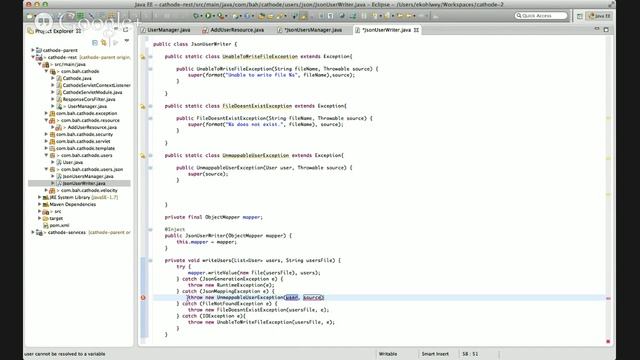Expand the cathode-services project
This screenshot has width=640, height=360.
(x=33, y=232)
